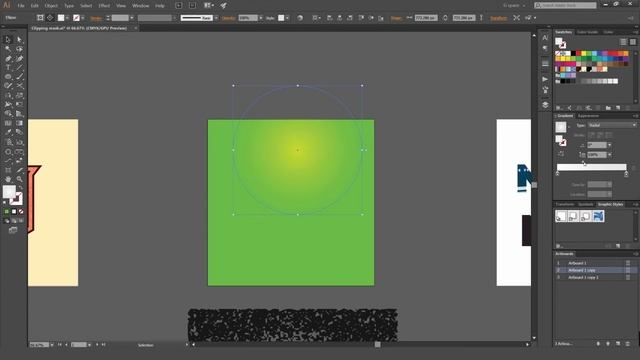Image resolution: width=640 pixels, height=360 pixels.
Task: Click the fill swatch in control bar
Action: (x=61, y=18)
